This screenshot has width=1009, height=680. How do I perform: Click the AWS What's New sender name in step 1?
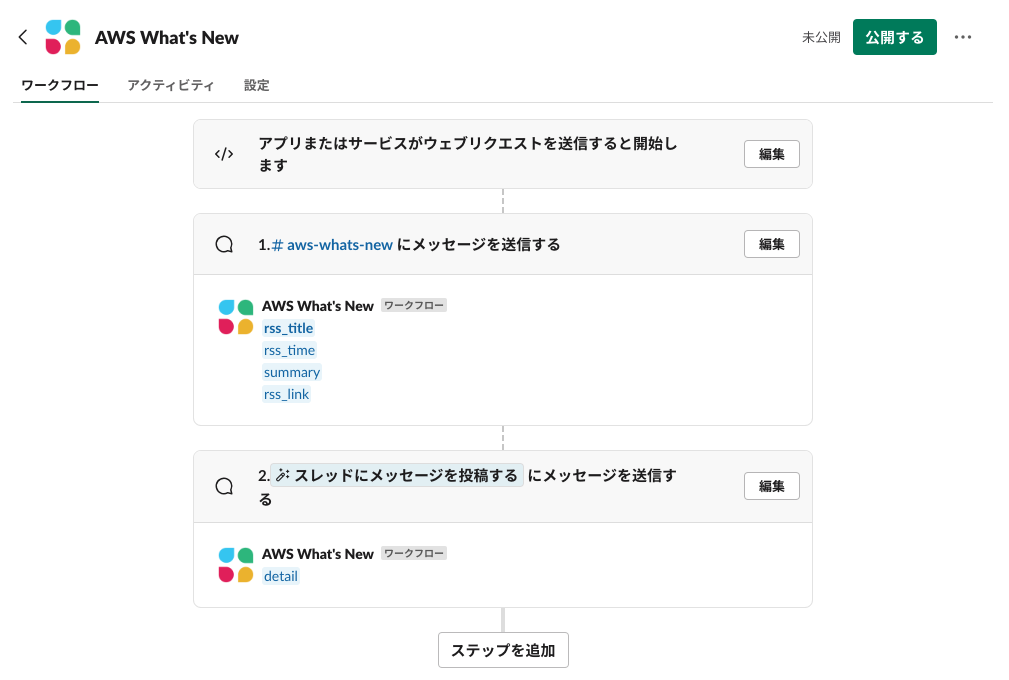coord(318,306)
